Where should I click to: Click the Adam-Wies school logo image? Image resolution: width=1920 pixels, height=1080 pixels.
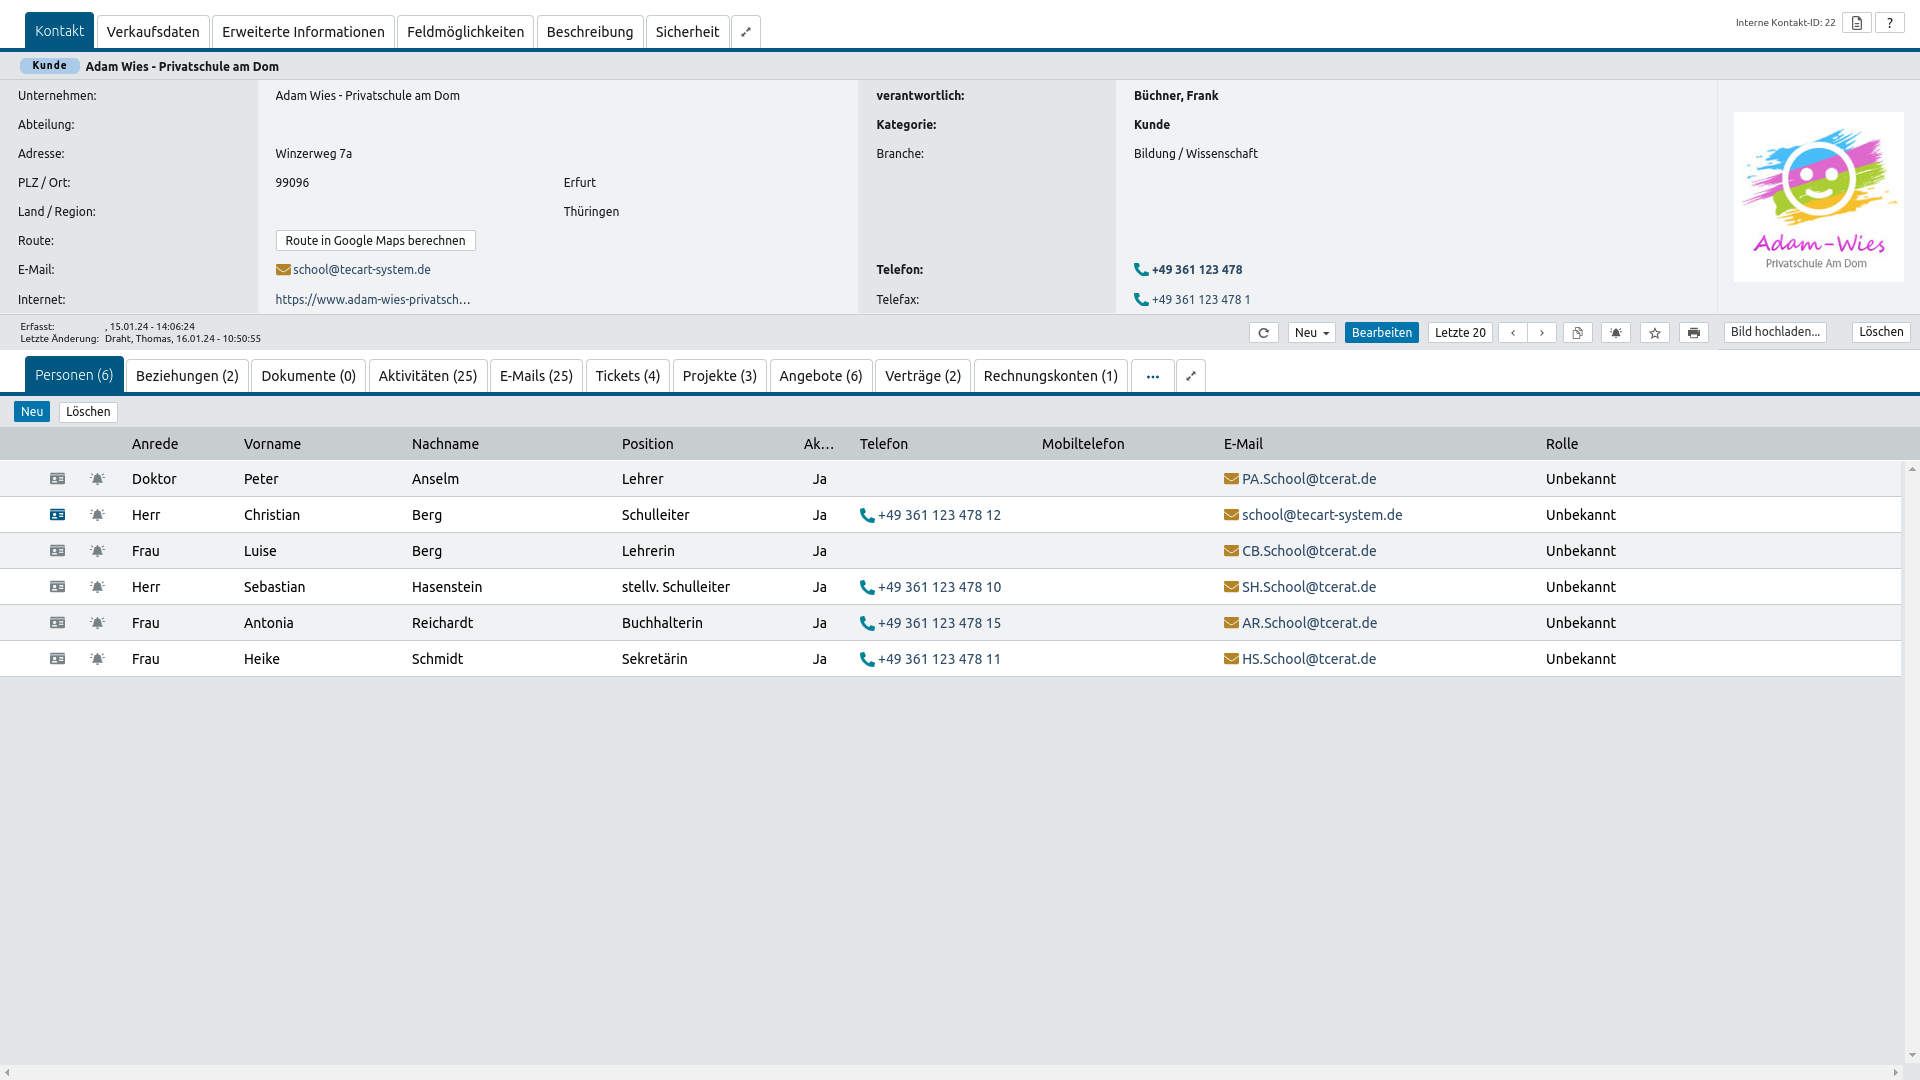(1818, 197)
